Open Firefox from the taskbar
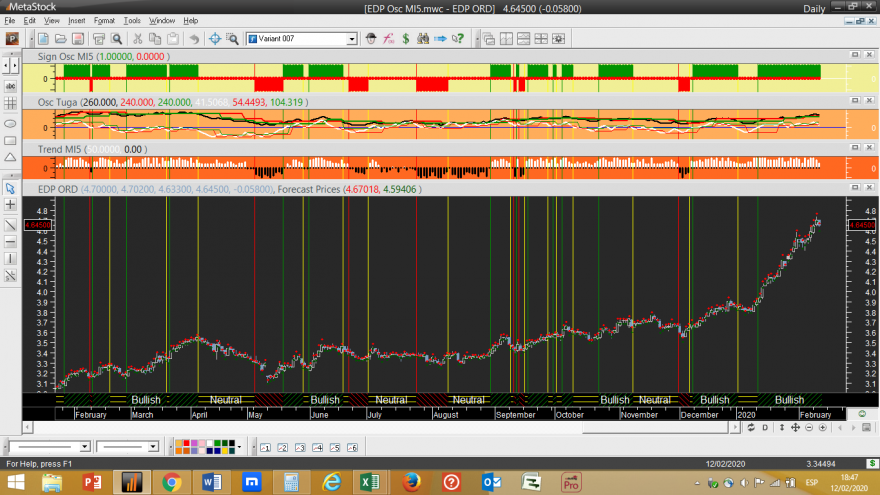This screenshot has width=880, height=495. [x=411, y=482]
